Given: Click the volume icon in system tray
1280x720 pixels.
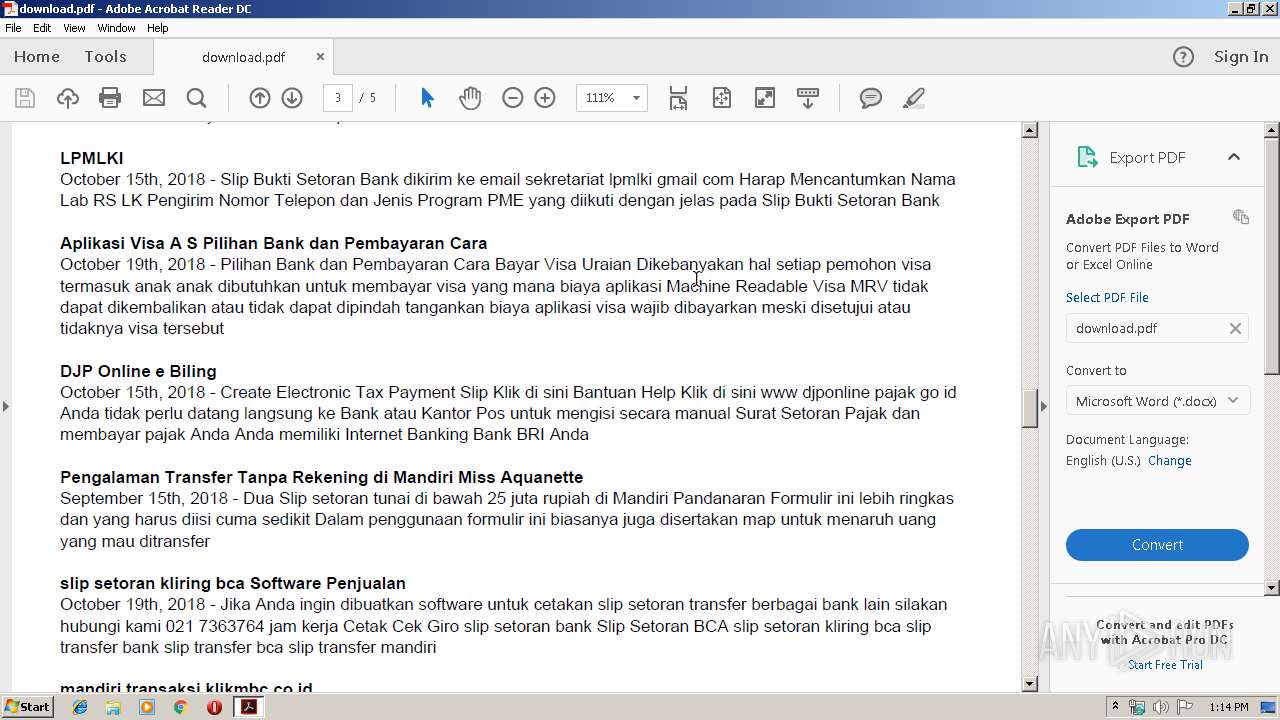Looking at the screenshot, I should [1160, 707].
